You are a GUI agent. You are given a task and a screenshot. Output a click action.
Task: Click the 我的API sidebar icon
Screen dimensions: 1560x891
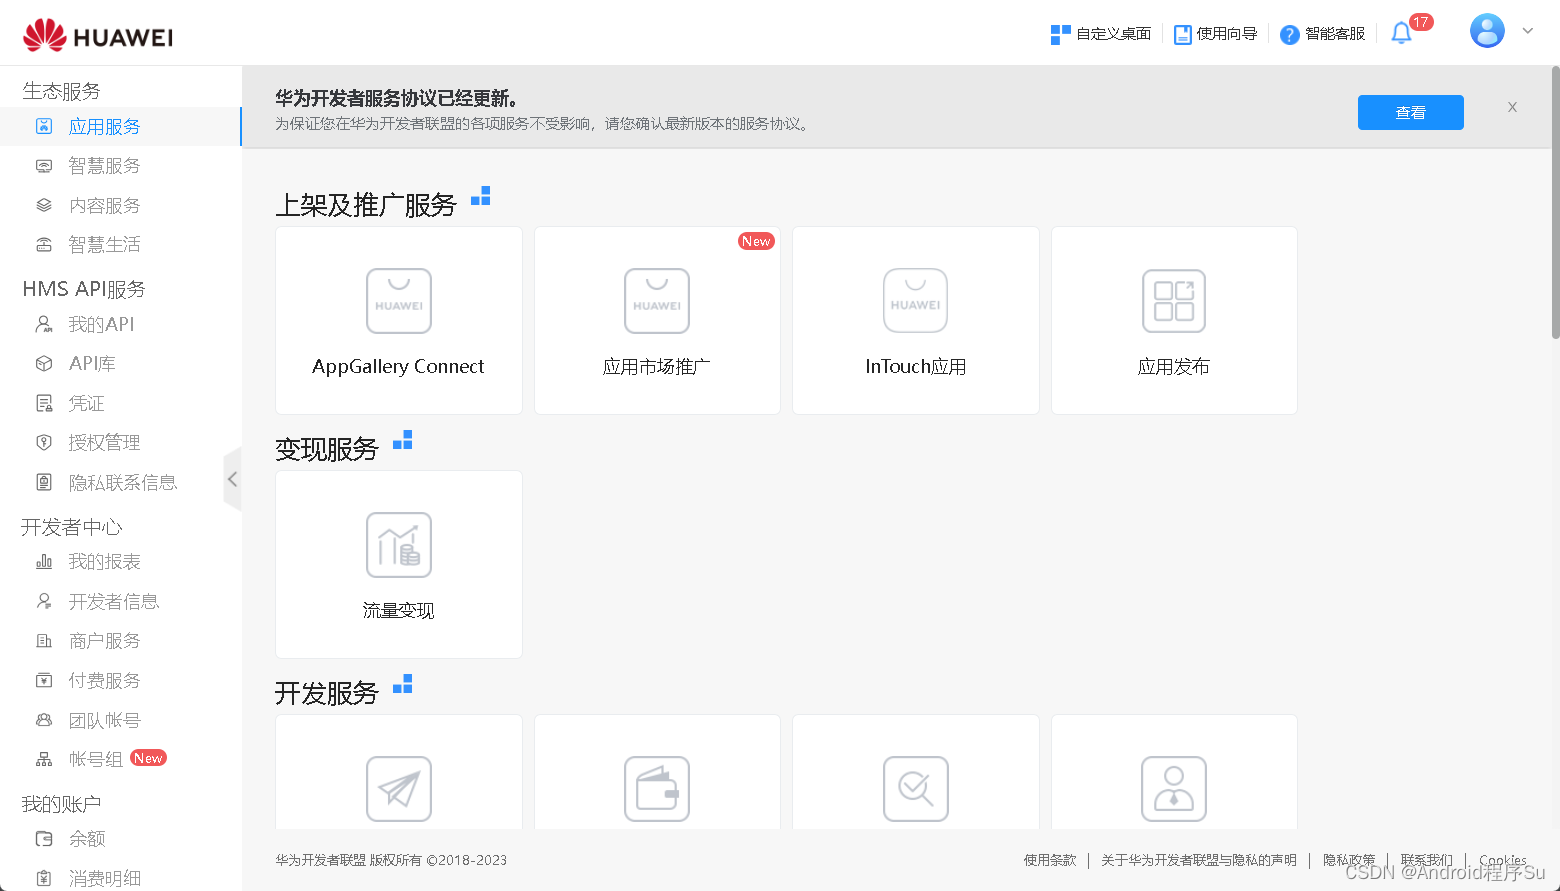(x=44, y=324)
